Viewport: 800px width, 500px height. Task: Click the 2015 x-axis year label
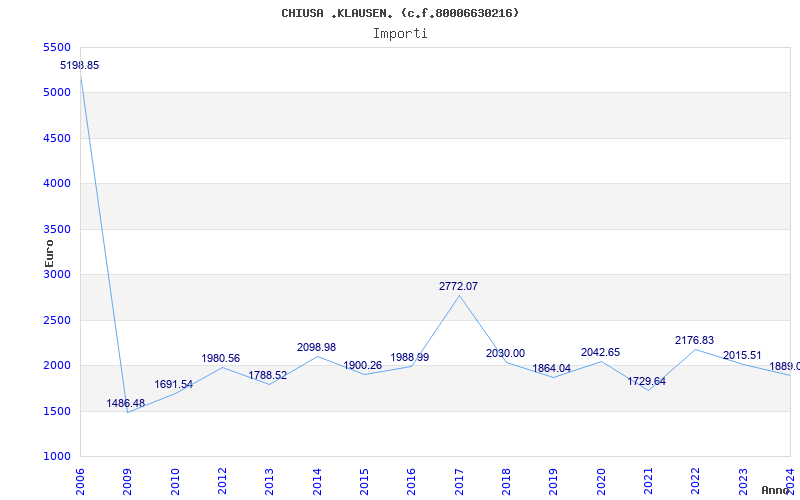click(x=364, y=481)
